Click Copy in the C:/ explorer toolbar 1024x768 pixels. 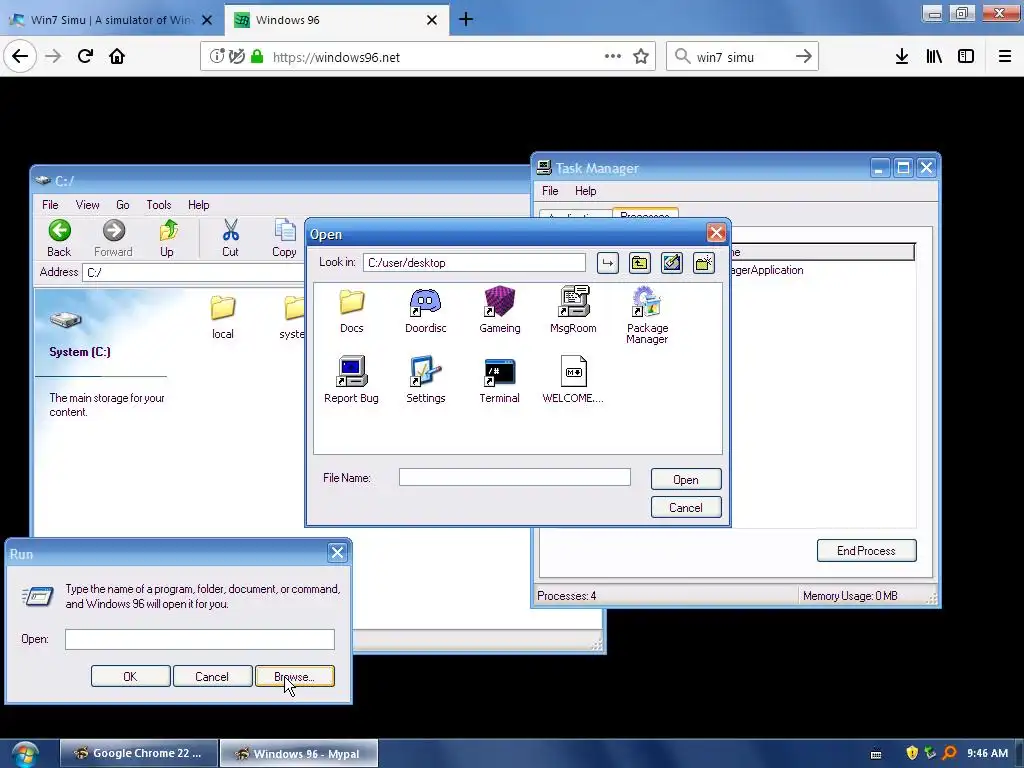point(284,238)
